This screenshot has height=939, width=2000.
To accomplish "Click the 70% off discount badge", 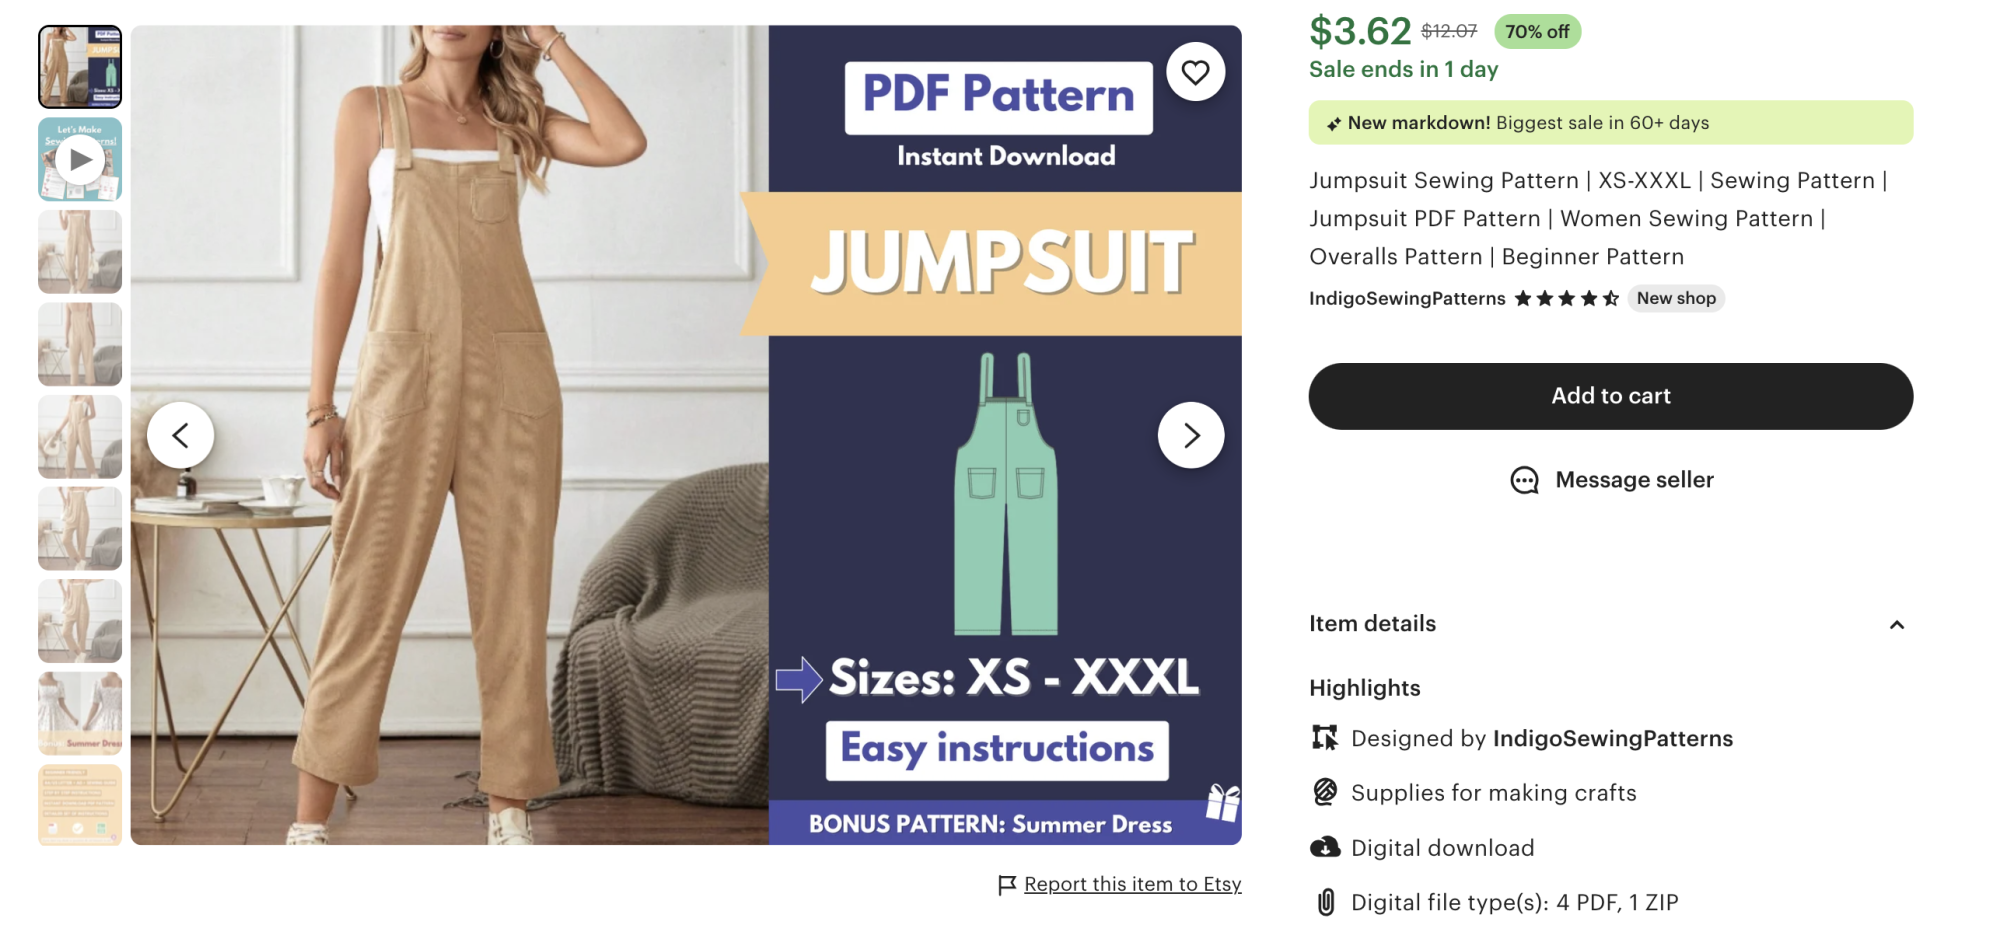I will 1537,32.
